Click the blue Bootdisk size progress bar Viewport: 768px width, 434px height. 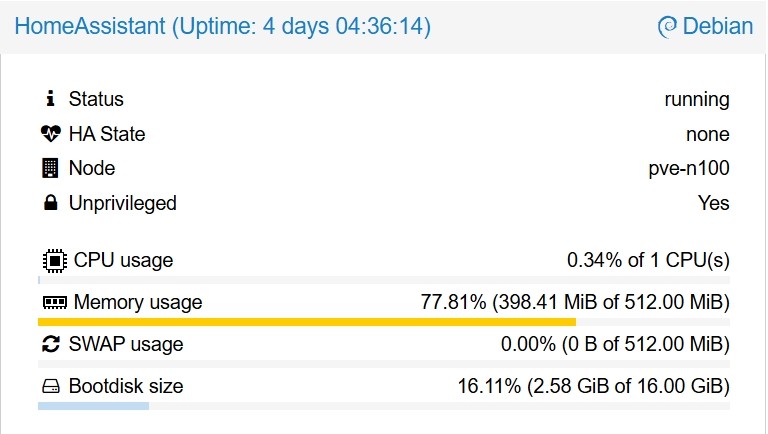point(93,406)
